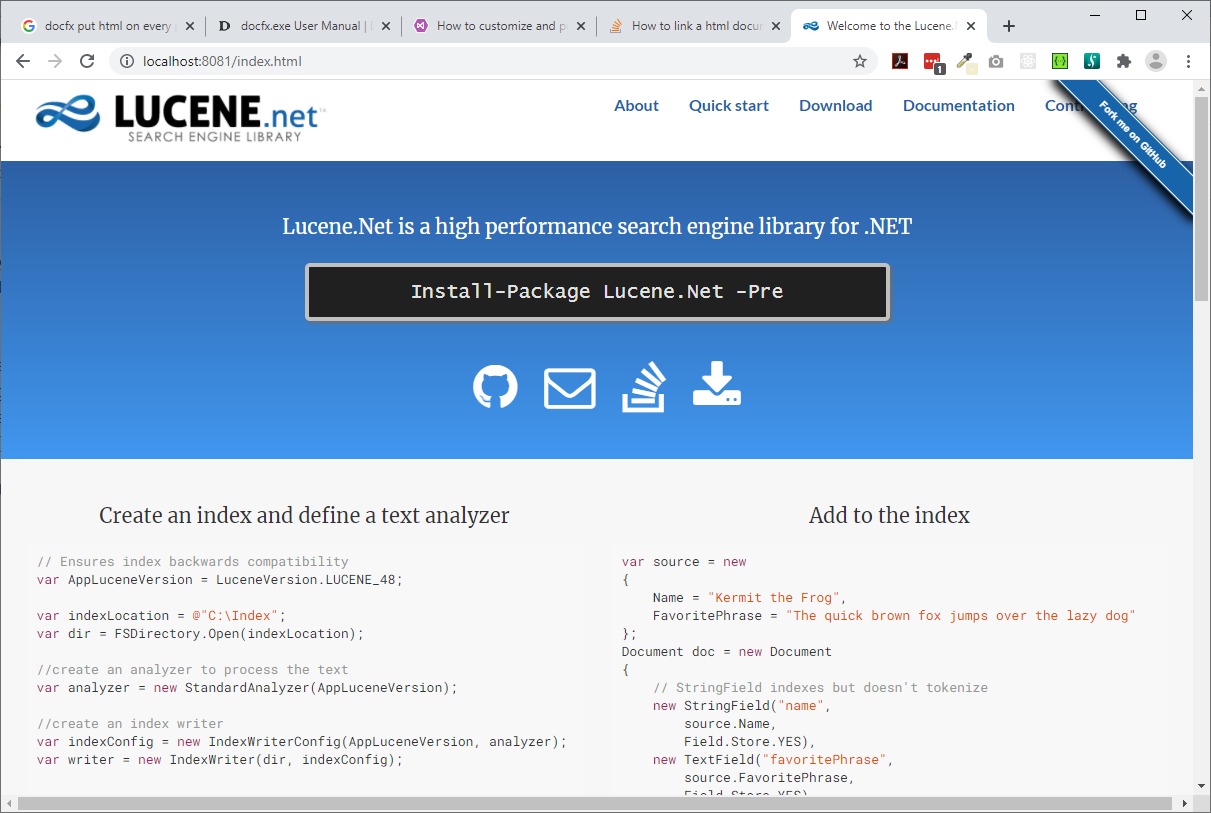
Task: Click the 'StringField indexes but doesn't tokenize' comment
Action: [821, 688]
